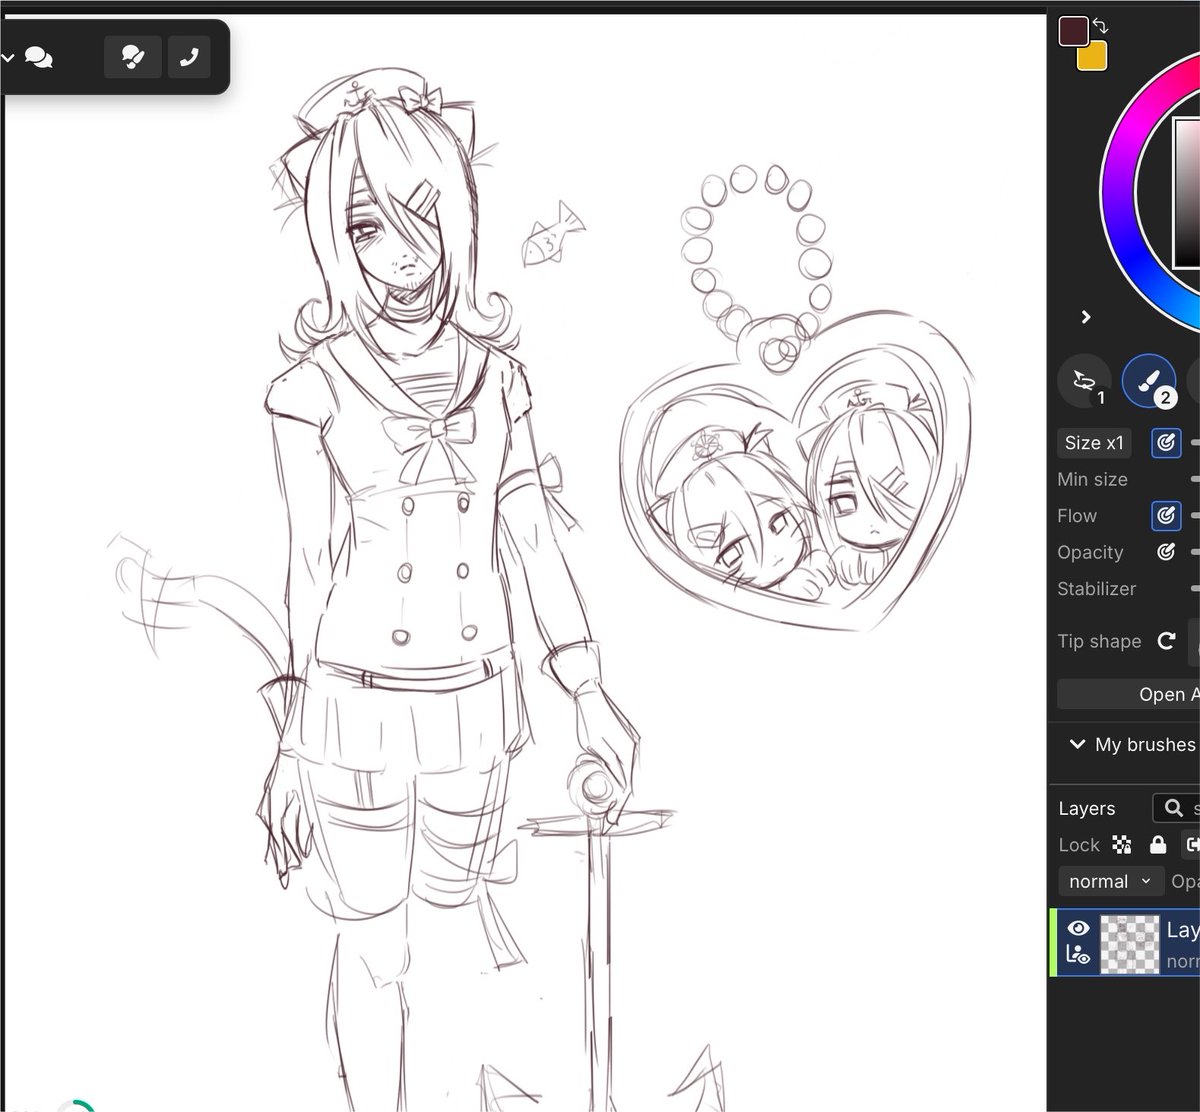Toggle pressure sensitivity for Flow
Viewport: 1200px width, 1112px height.
pyautogui.click(x=1165, y=516)
